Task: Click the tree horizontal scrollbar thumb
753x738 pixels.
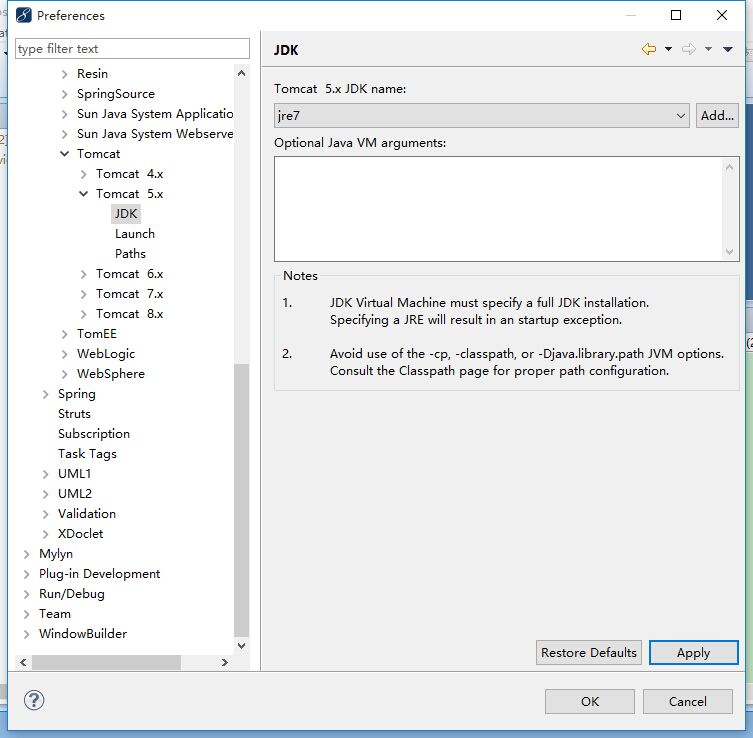Action: point(107,663)
